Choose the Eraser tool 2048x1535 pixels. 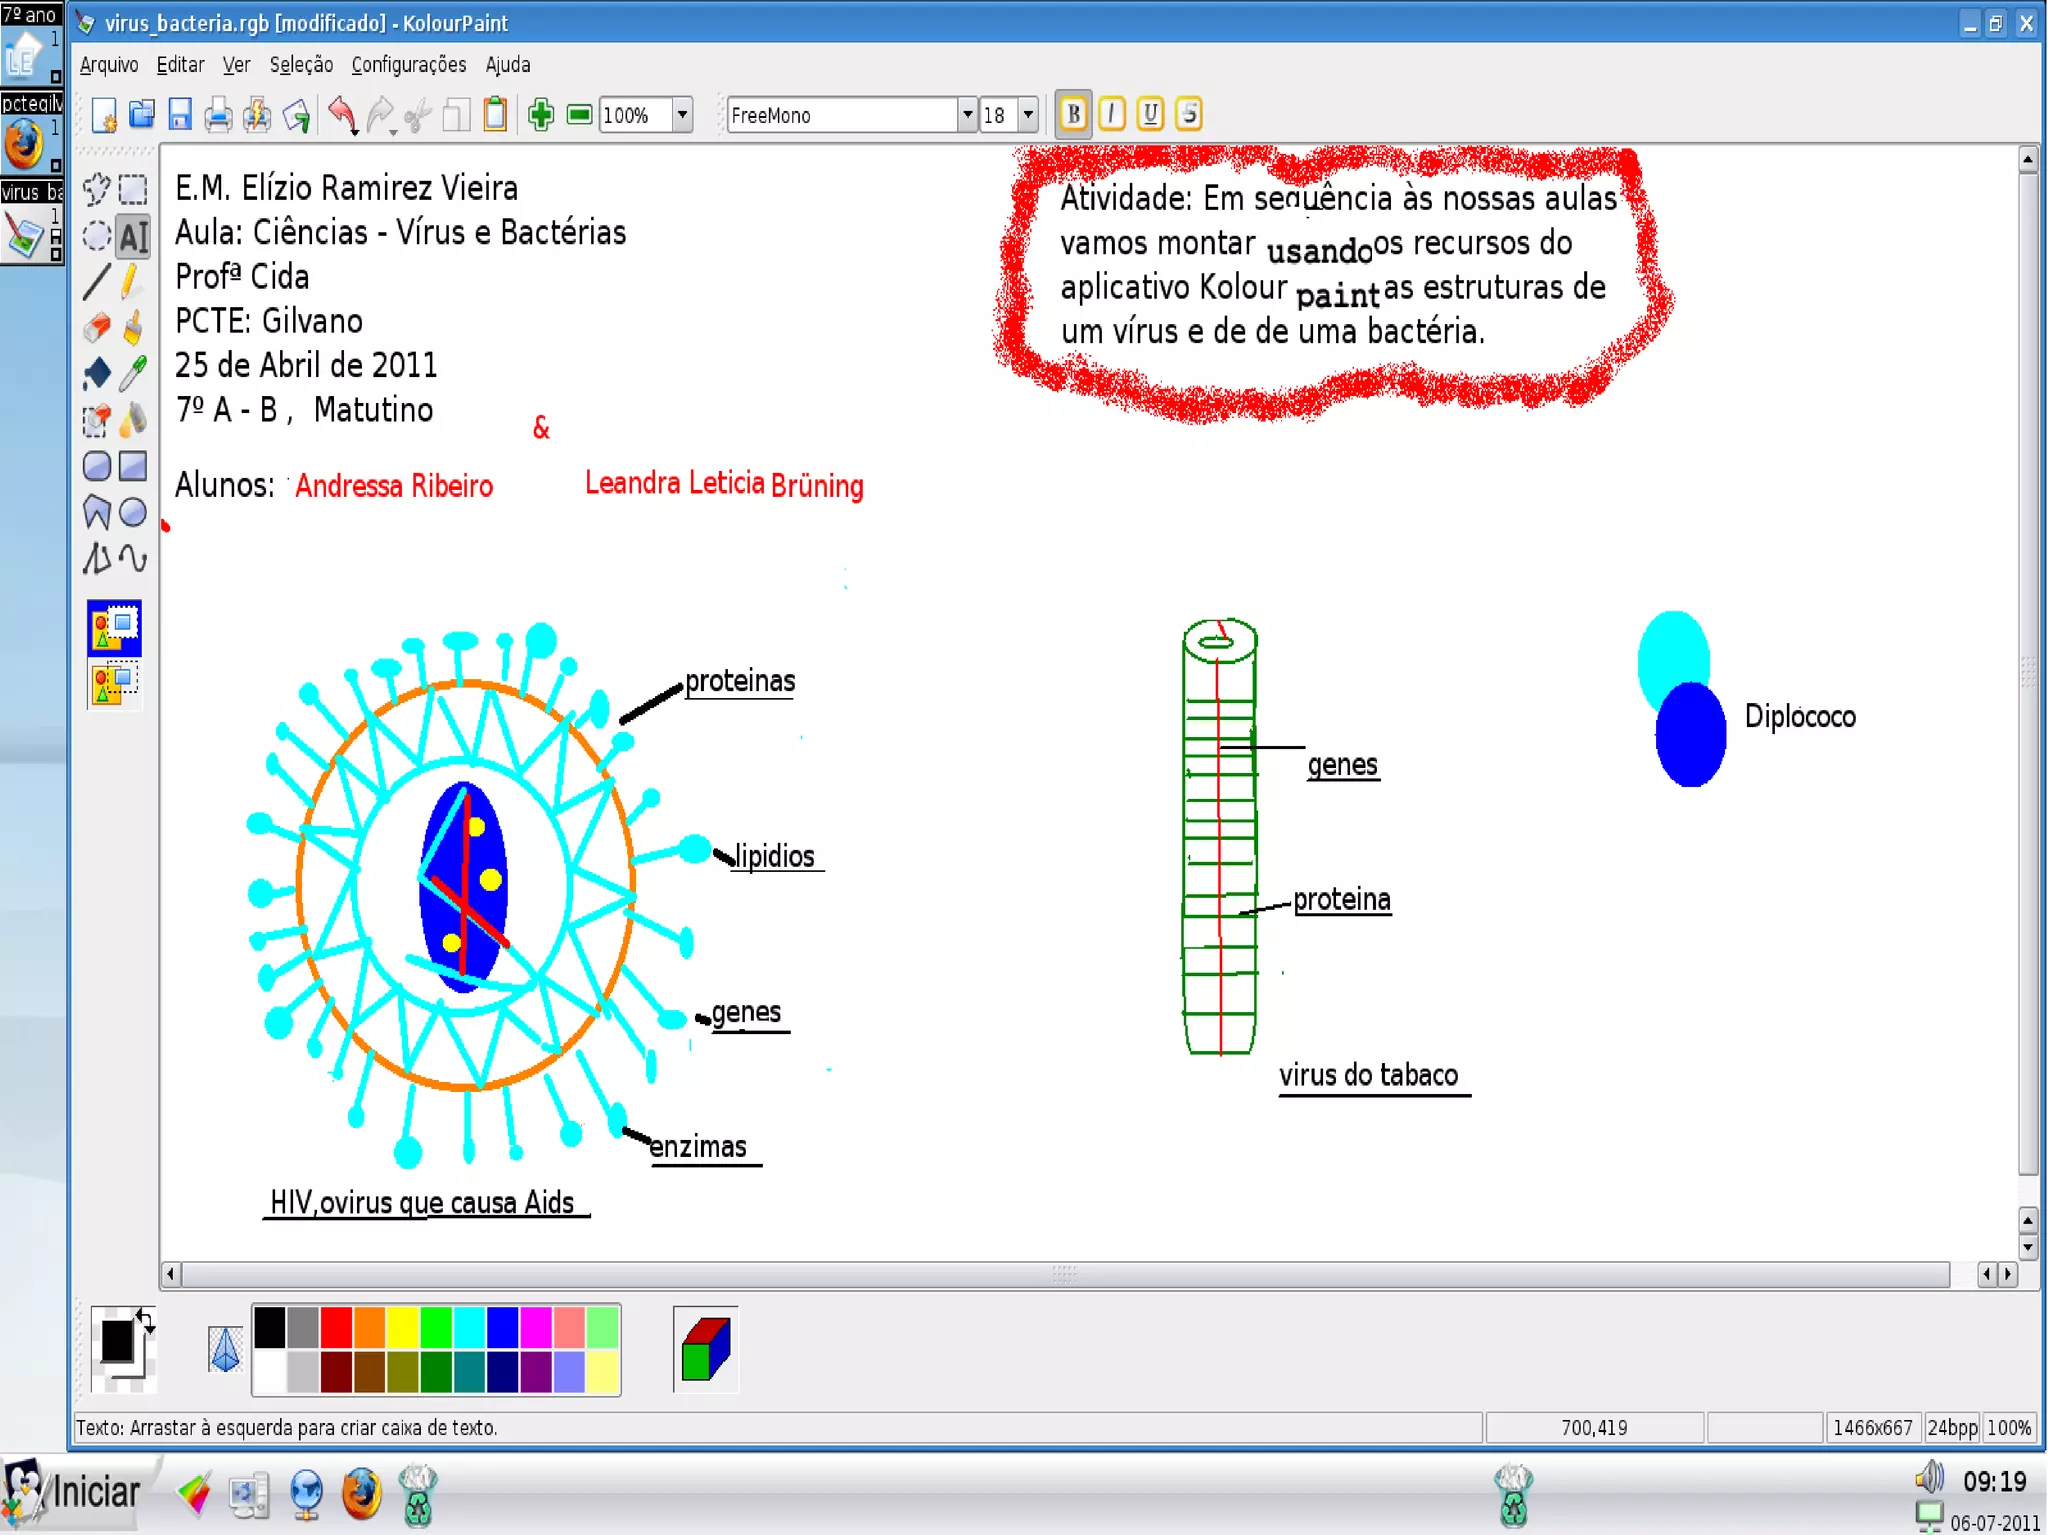97,328
